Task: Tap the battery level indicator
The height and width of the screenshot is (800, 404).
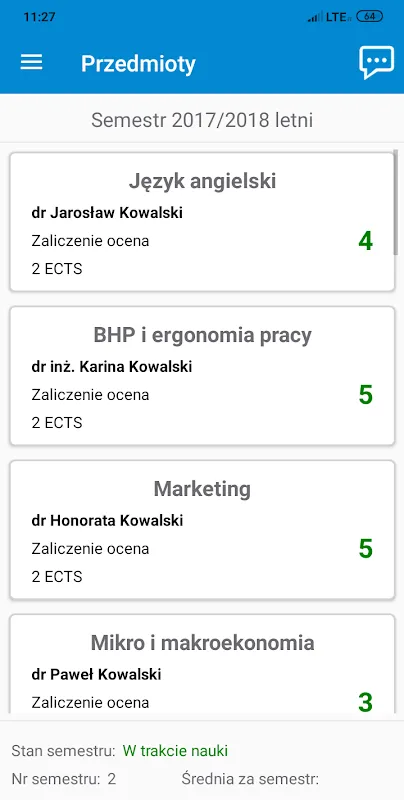Action: coord(369,16)
